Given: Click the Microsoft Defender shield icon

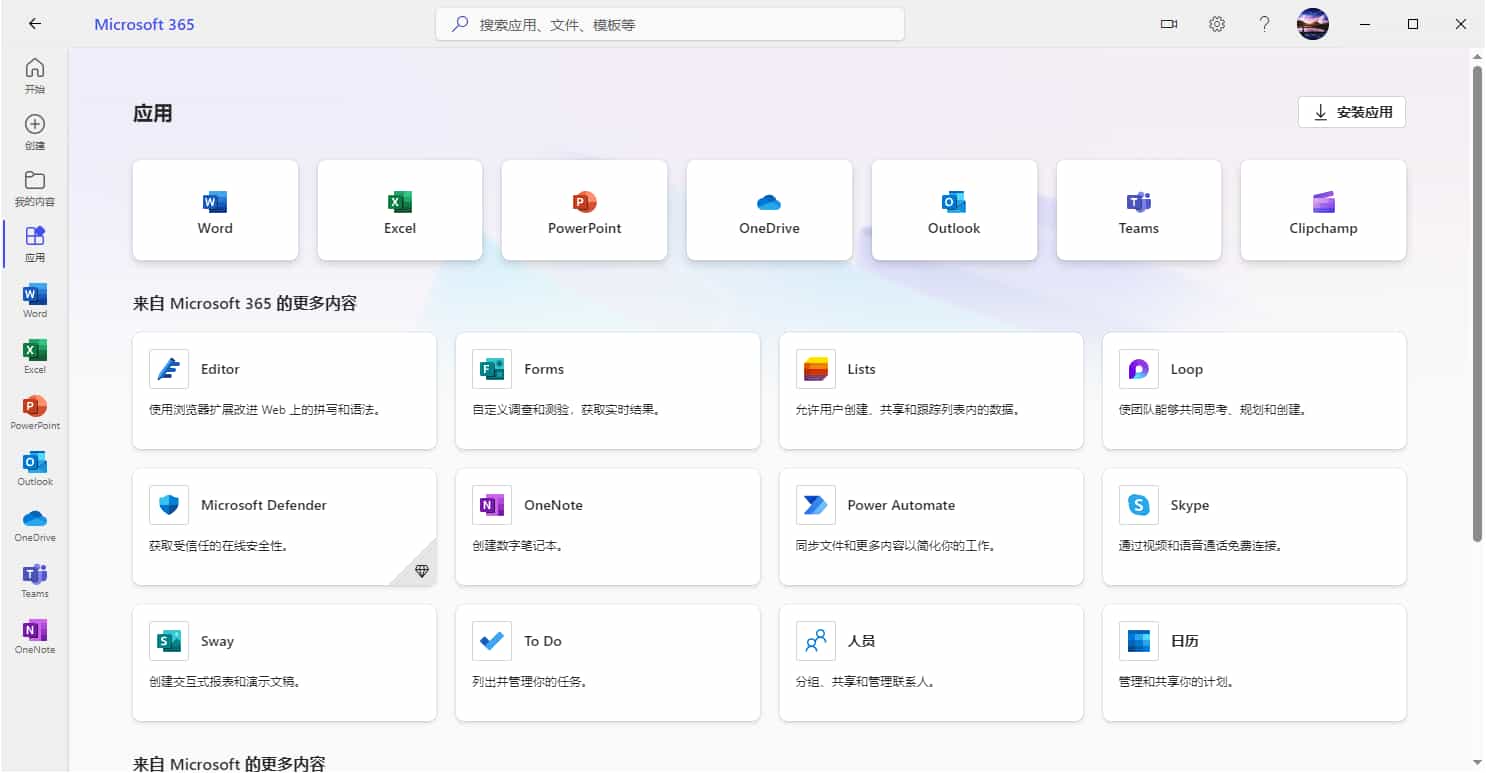Looking at the screenshot, I should point(169,505).
